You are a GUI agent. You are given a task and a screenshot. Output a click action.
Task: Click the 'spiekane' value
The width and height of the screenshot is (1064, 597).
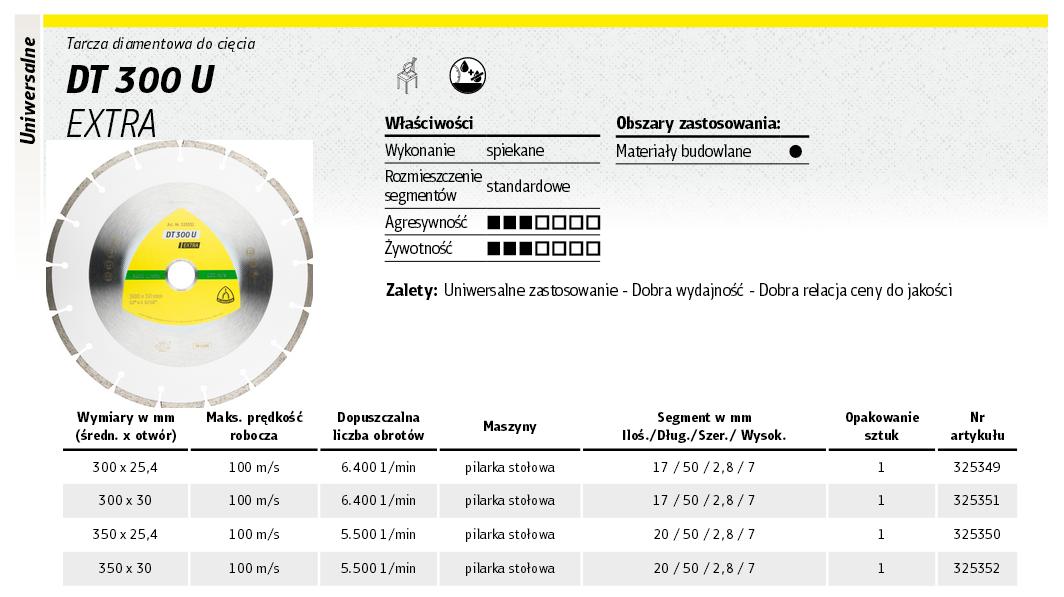pos(515,151)
